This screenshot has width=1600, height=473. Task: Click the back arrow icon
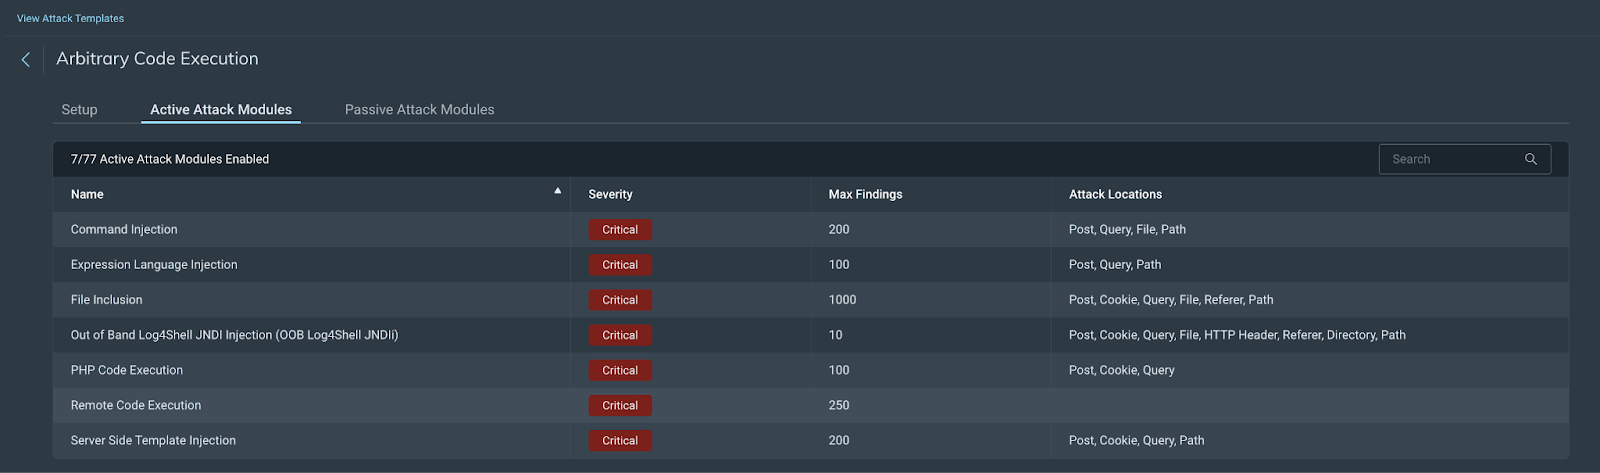26,60
